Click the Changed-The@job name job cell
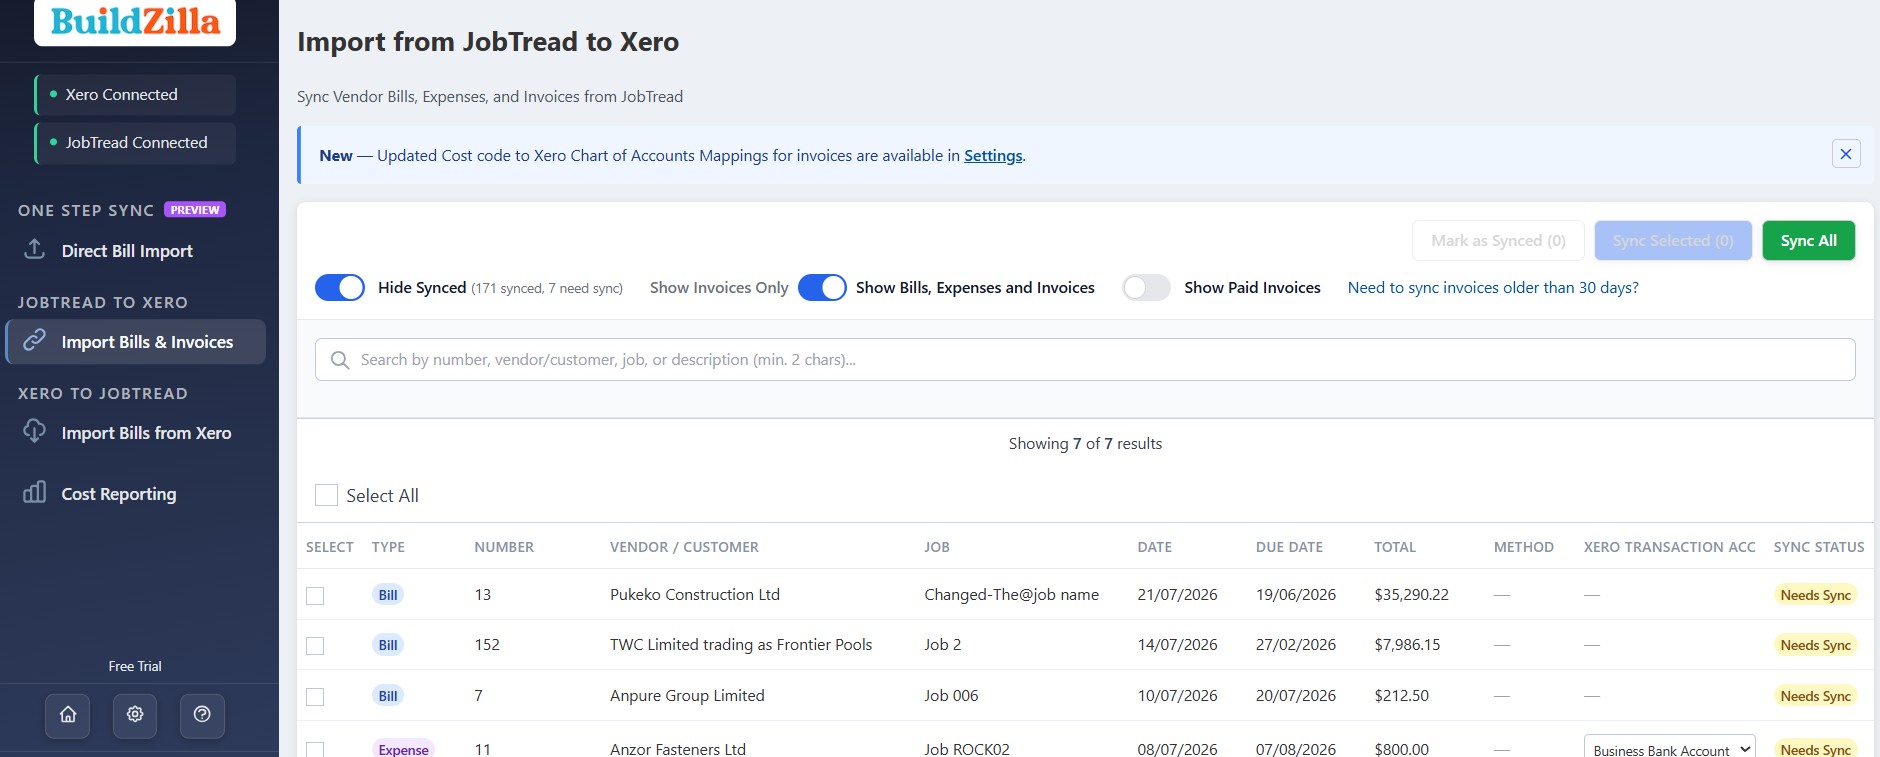The height and width of the screenshot is (757, 1880). click(1011, 595)
